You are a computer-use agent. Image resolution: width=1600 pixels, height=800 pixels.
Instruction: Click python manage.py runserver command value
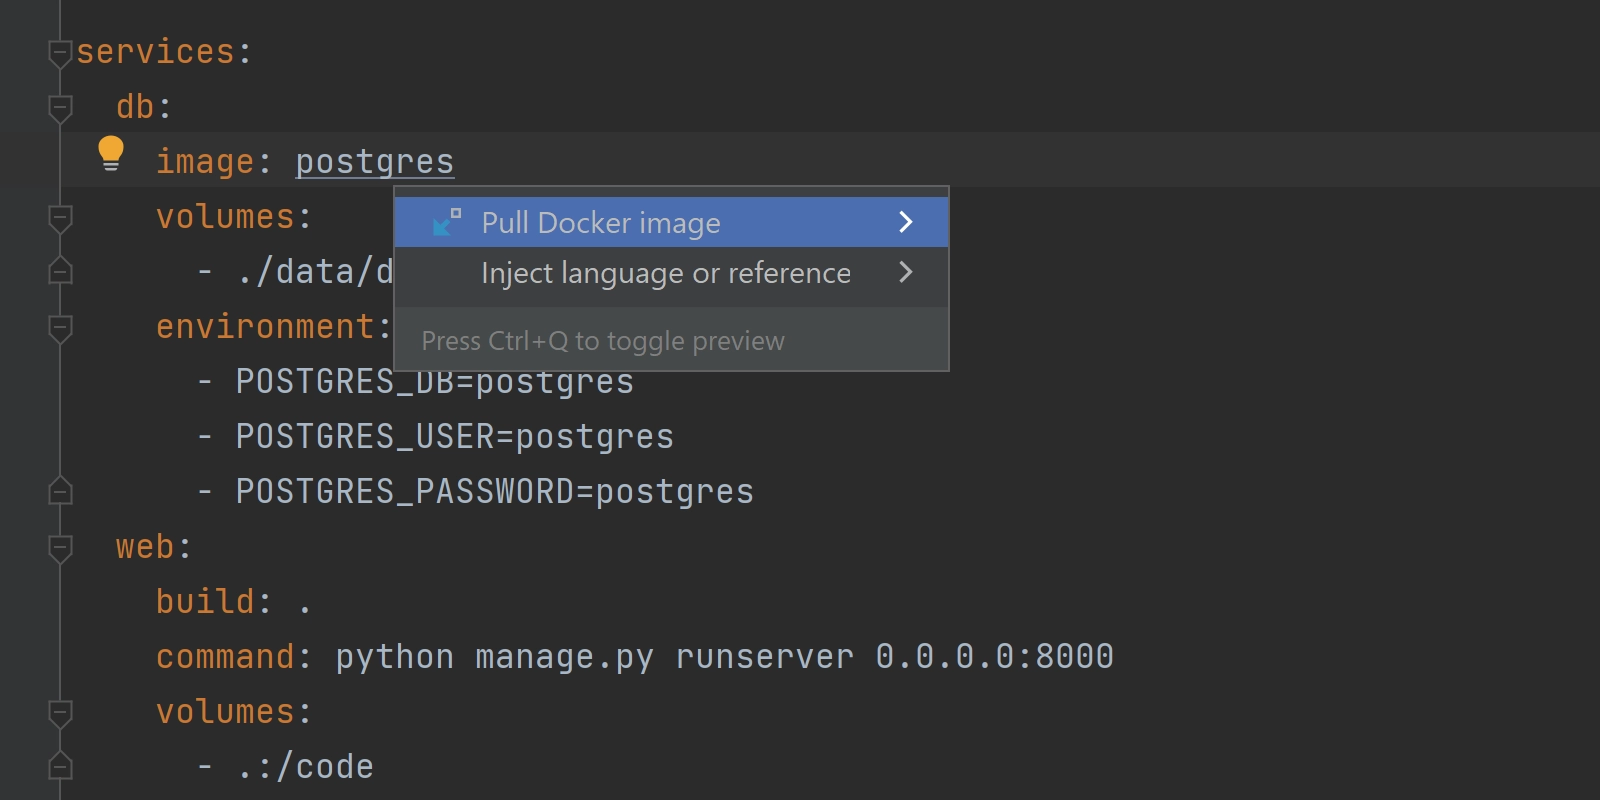coord(725,657)
